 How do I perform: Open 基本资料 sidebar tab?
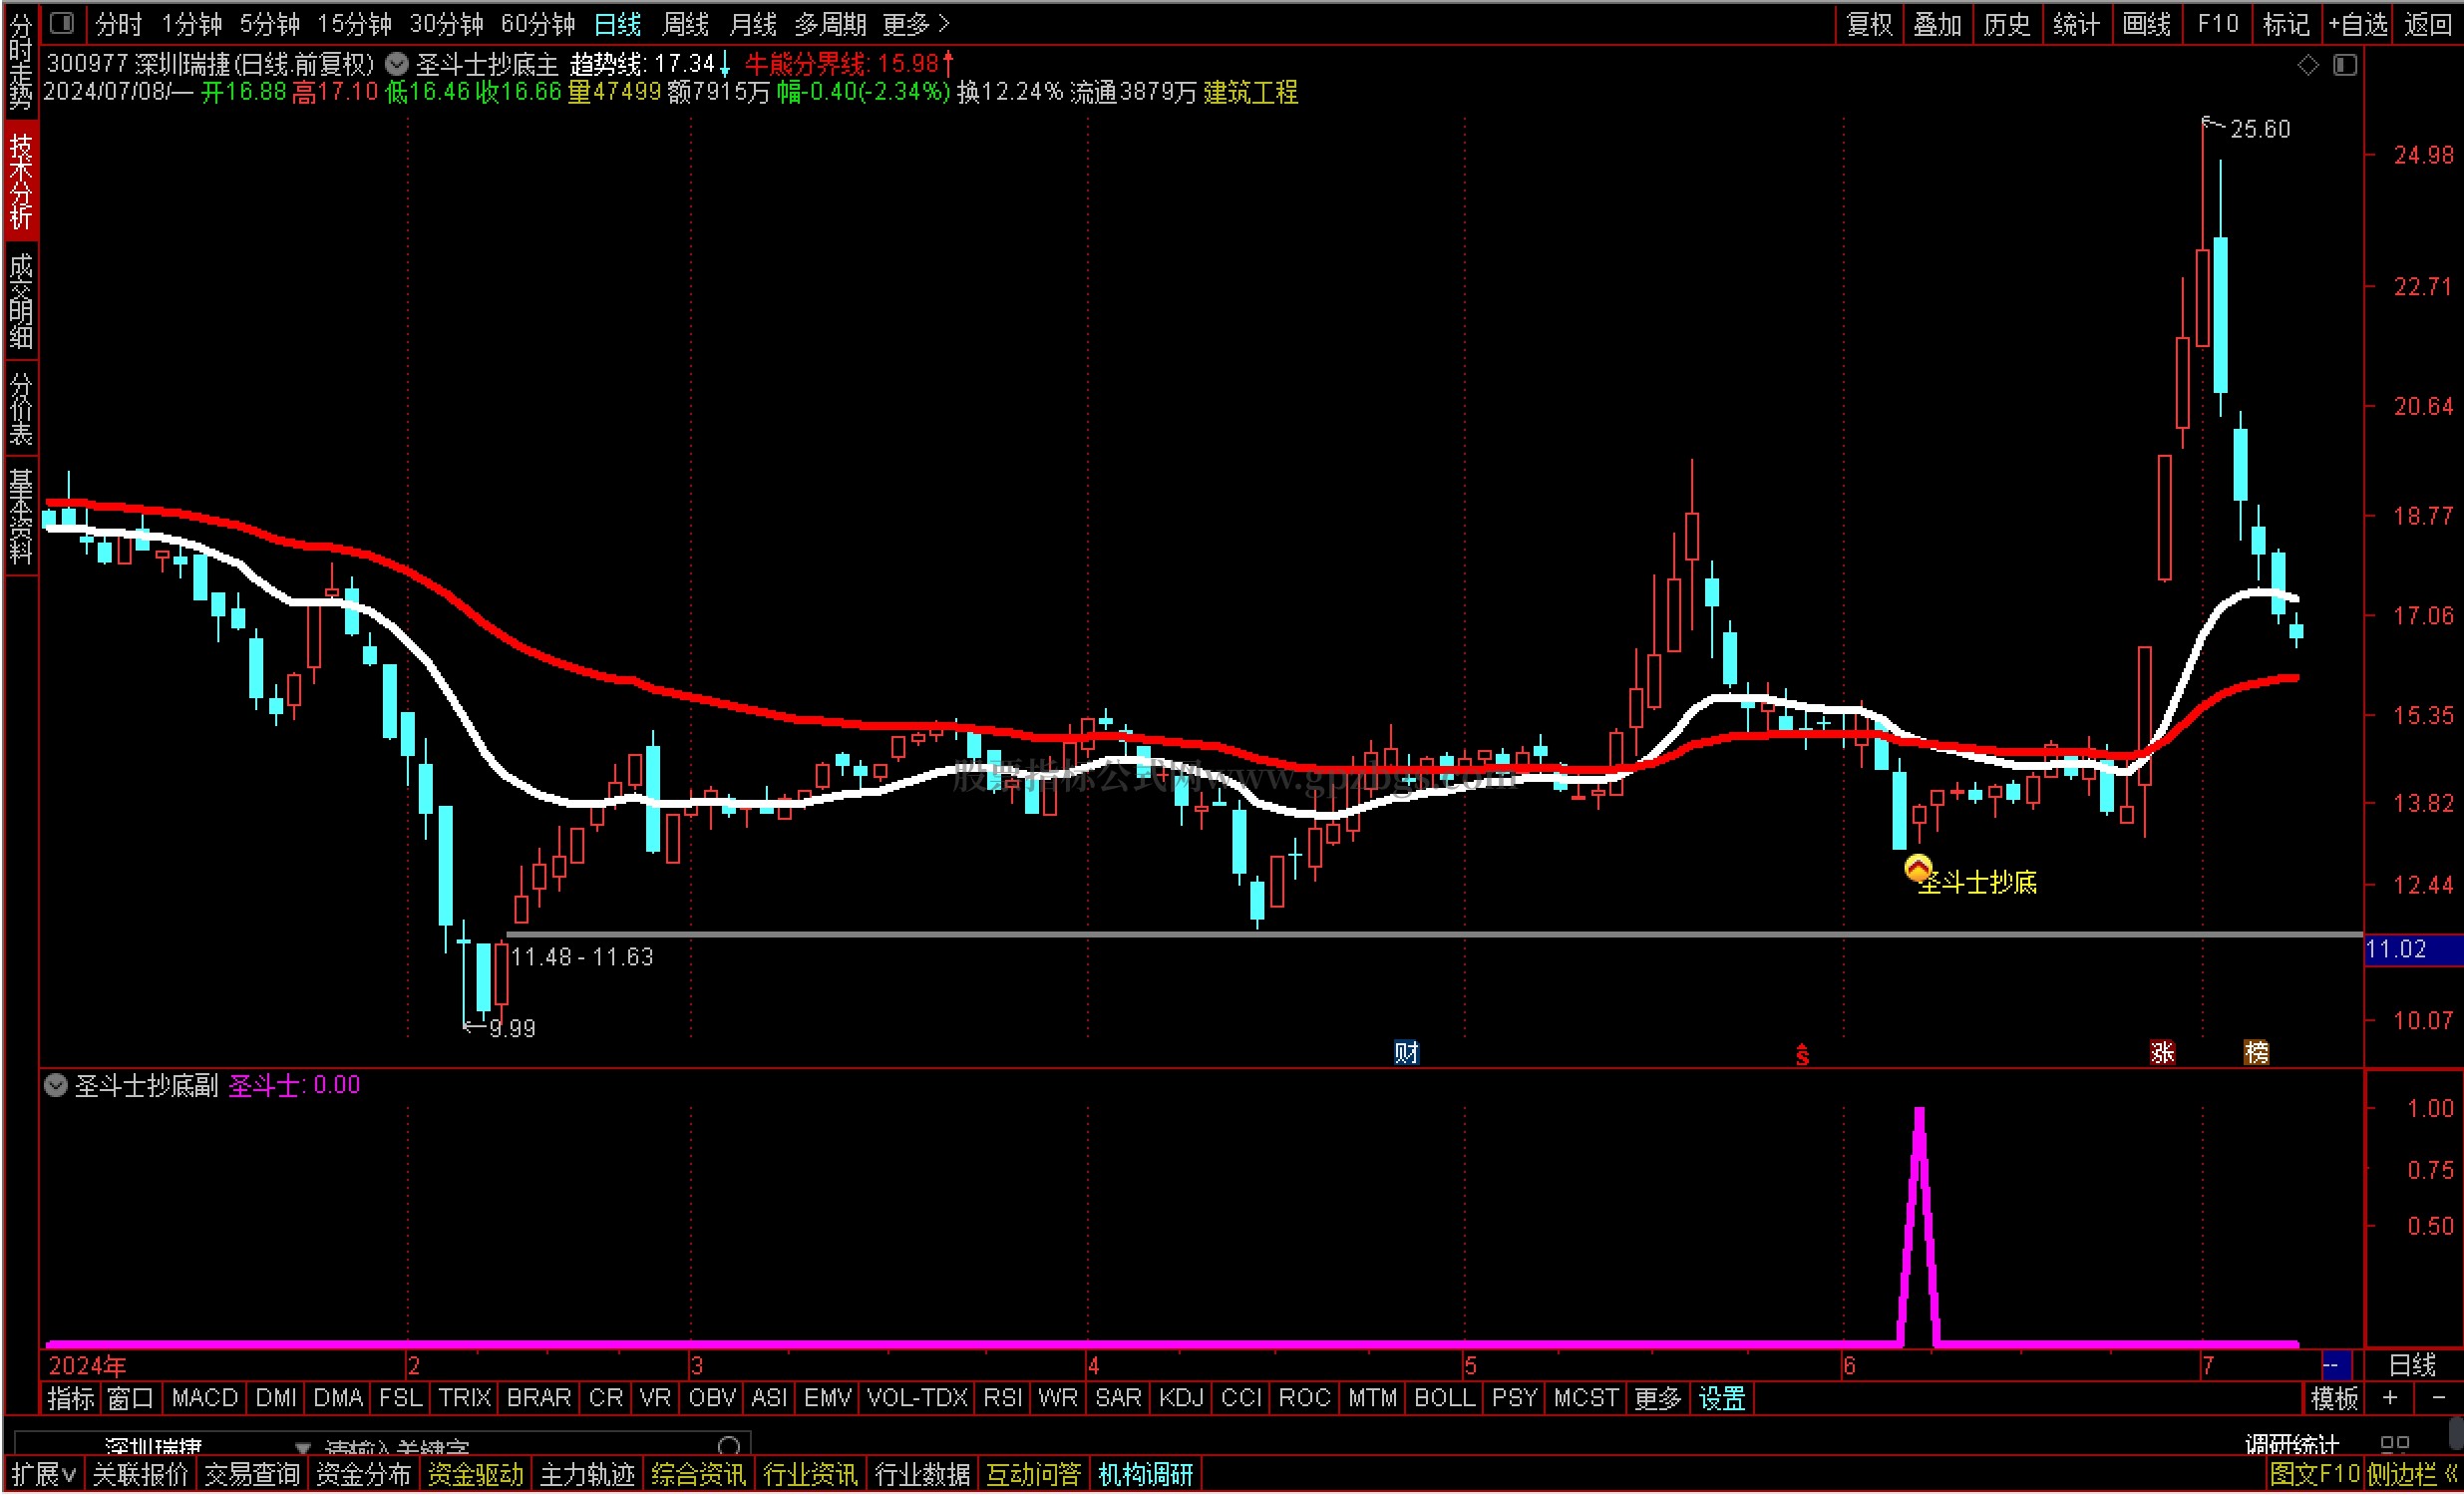[x=21, y=514]
